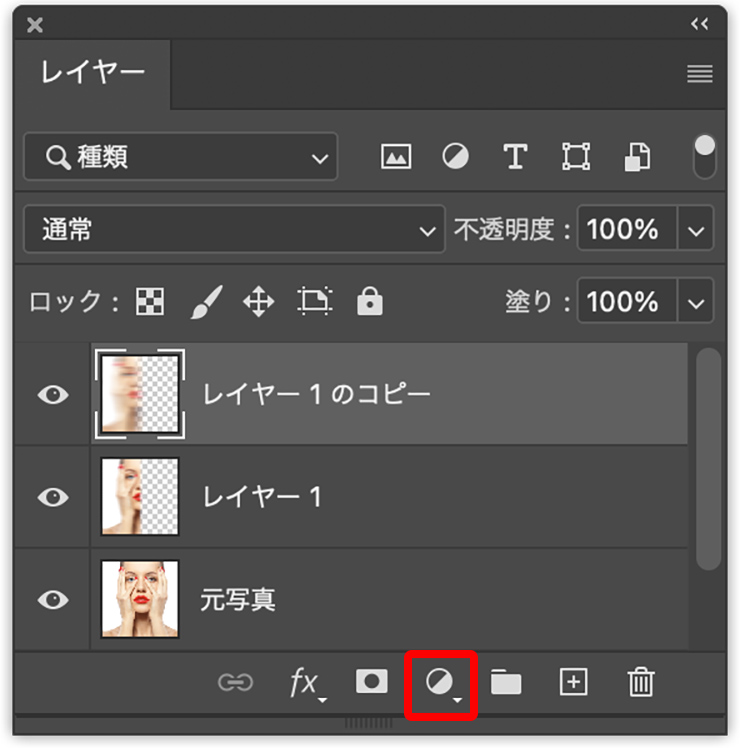Open the Layers panel hamburger menu
Viewport: 740px width, 753px height.
pos(700,74)
